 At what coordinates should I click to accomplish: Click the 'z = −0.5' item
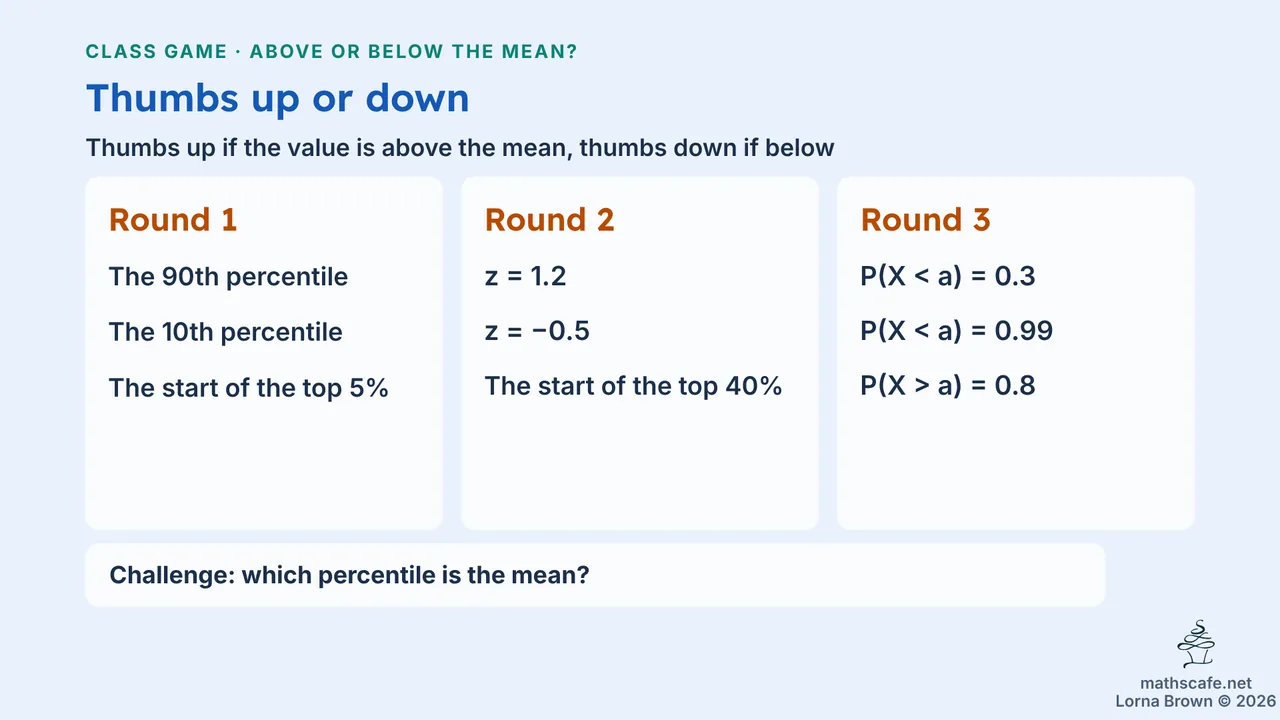[x=537, y=332]
